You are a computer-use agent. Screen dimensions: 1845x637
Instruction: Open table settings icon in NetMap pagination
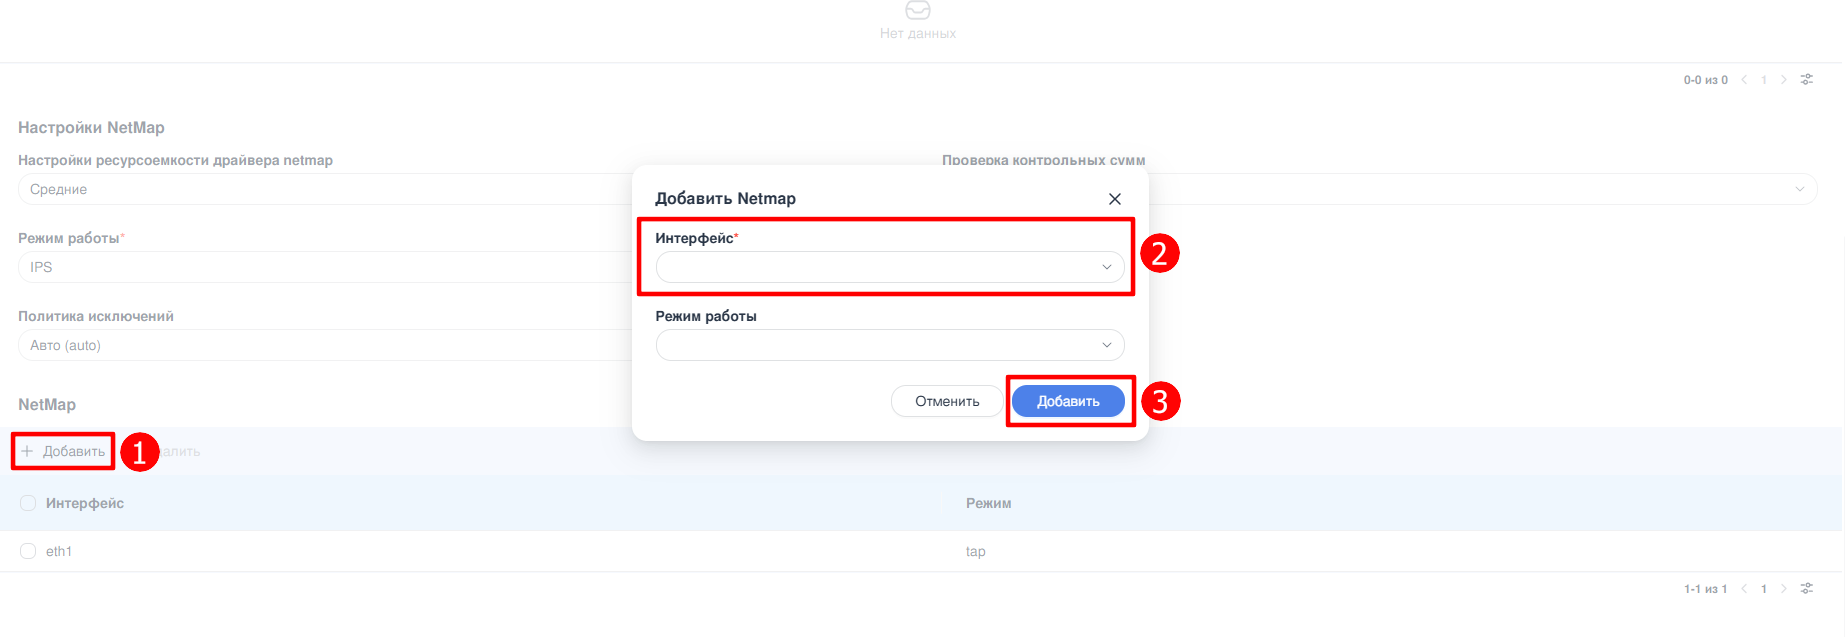point(1807,589)
